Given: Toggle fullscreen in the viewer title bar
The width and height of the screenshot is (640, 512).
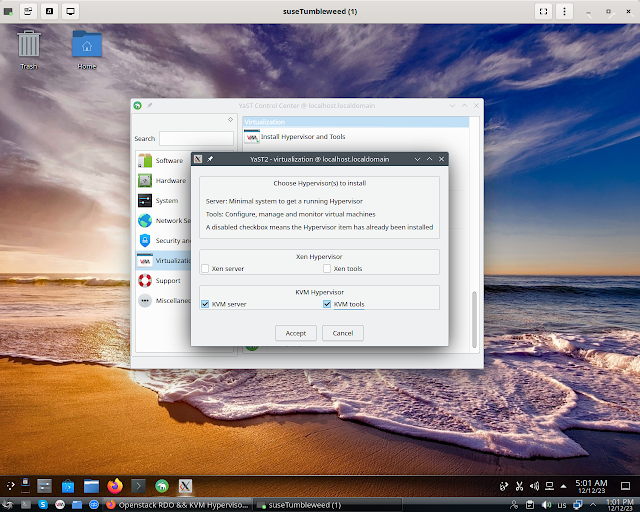Looking at the screenshot, I should 543,11.
